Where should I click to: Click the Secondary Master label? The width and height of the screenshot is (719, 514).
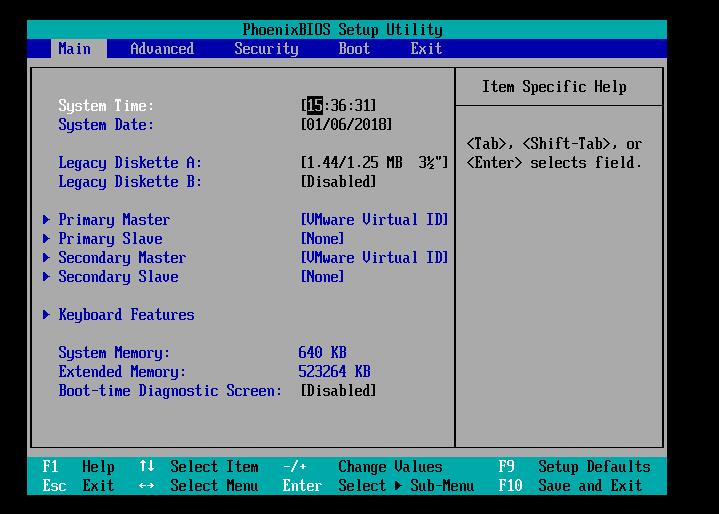122,258
